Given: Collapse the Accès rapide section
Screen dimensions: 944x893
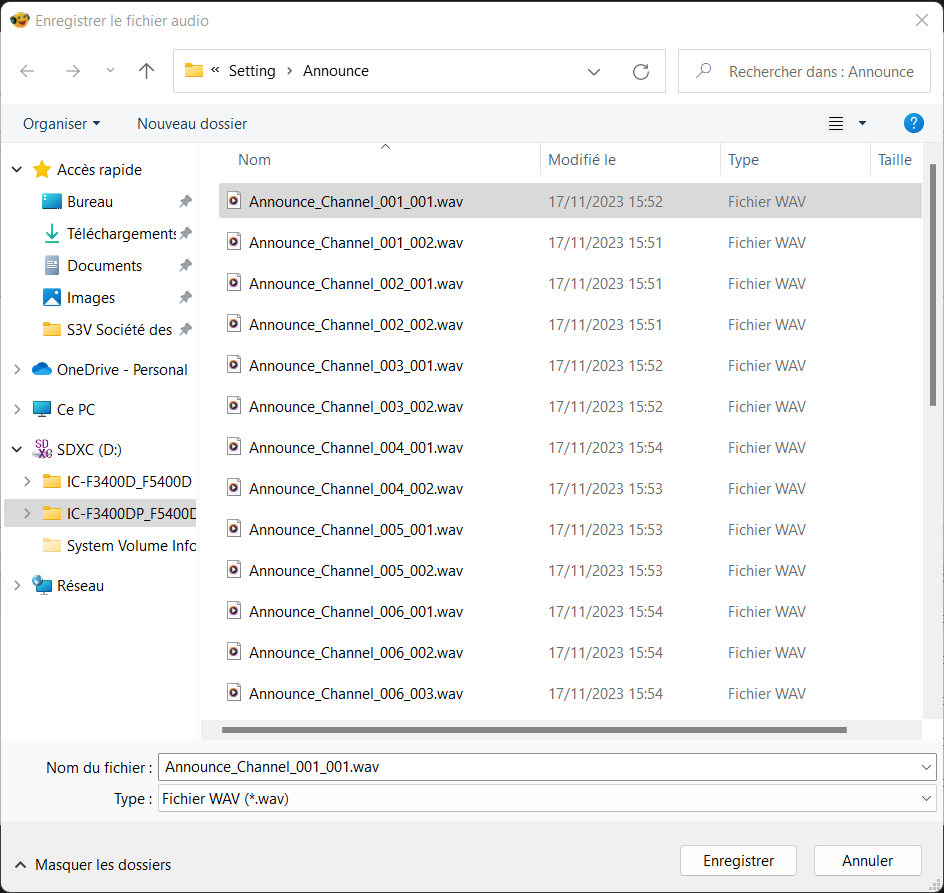Looking at the screenshot, I should point(16,170).
